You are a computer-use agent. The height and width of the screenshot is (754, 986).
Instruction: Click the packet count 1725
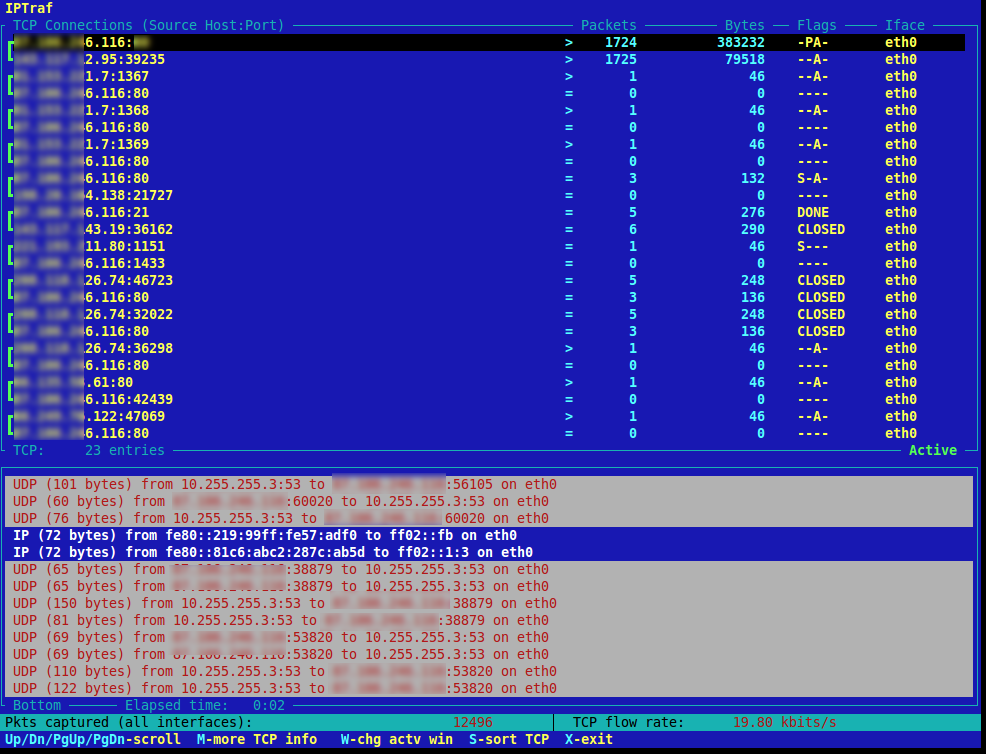[621, 59]
